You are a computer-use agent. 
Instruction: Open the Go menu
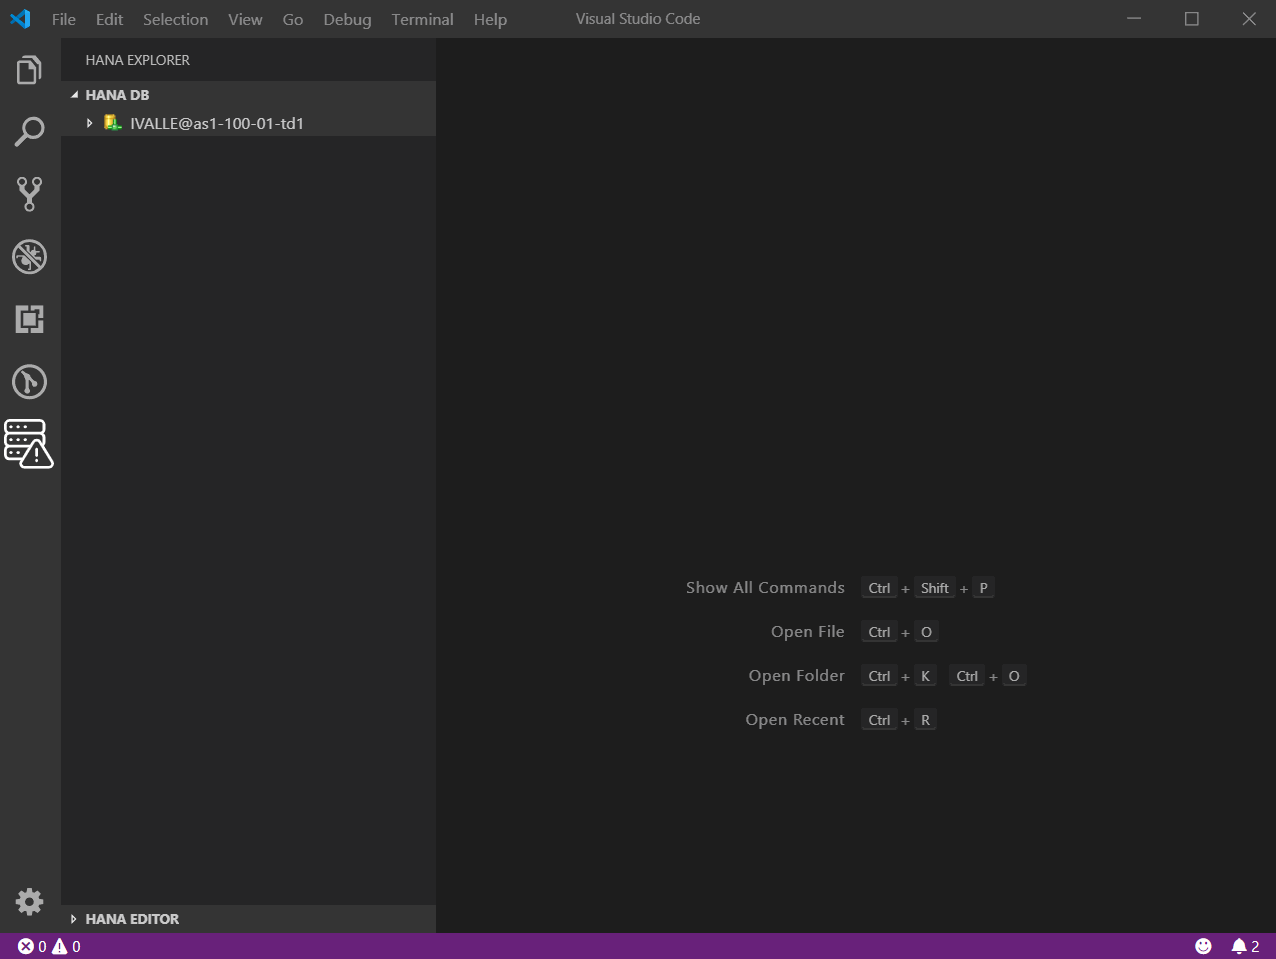293,19
